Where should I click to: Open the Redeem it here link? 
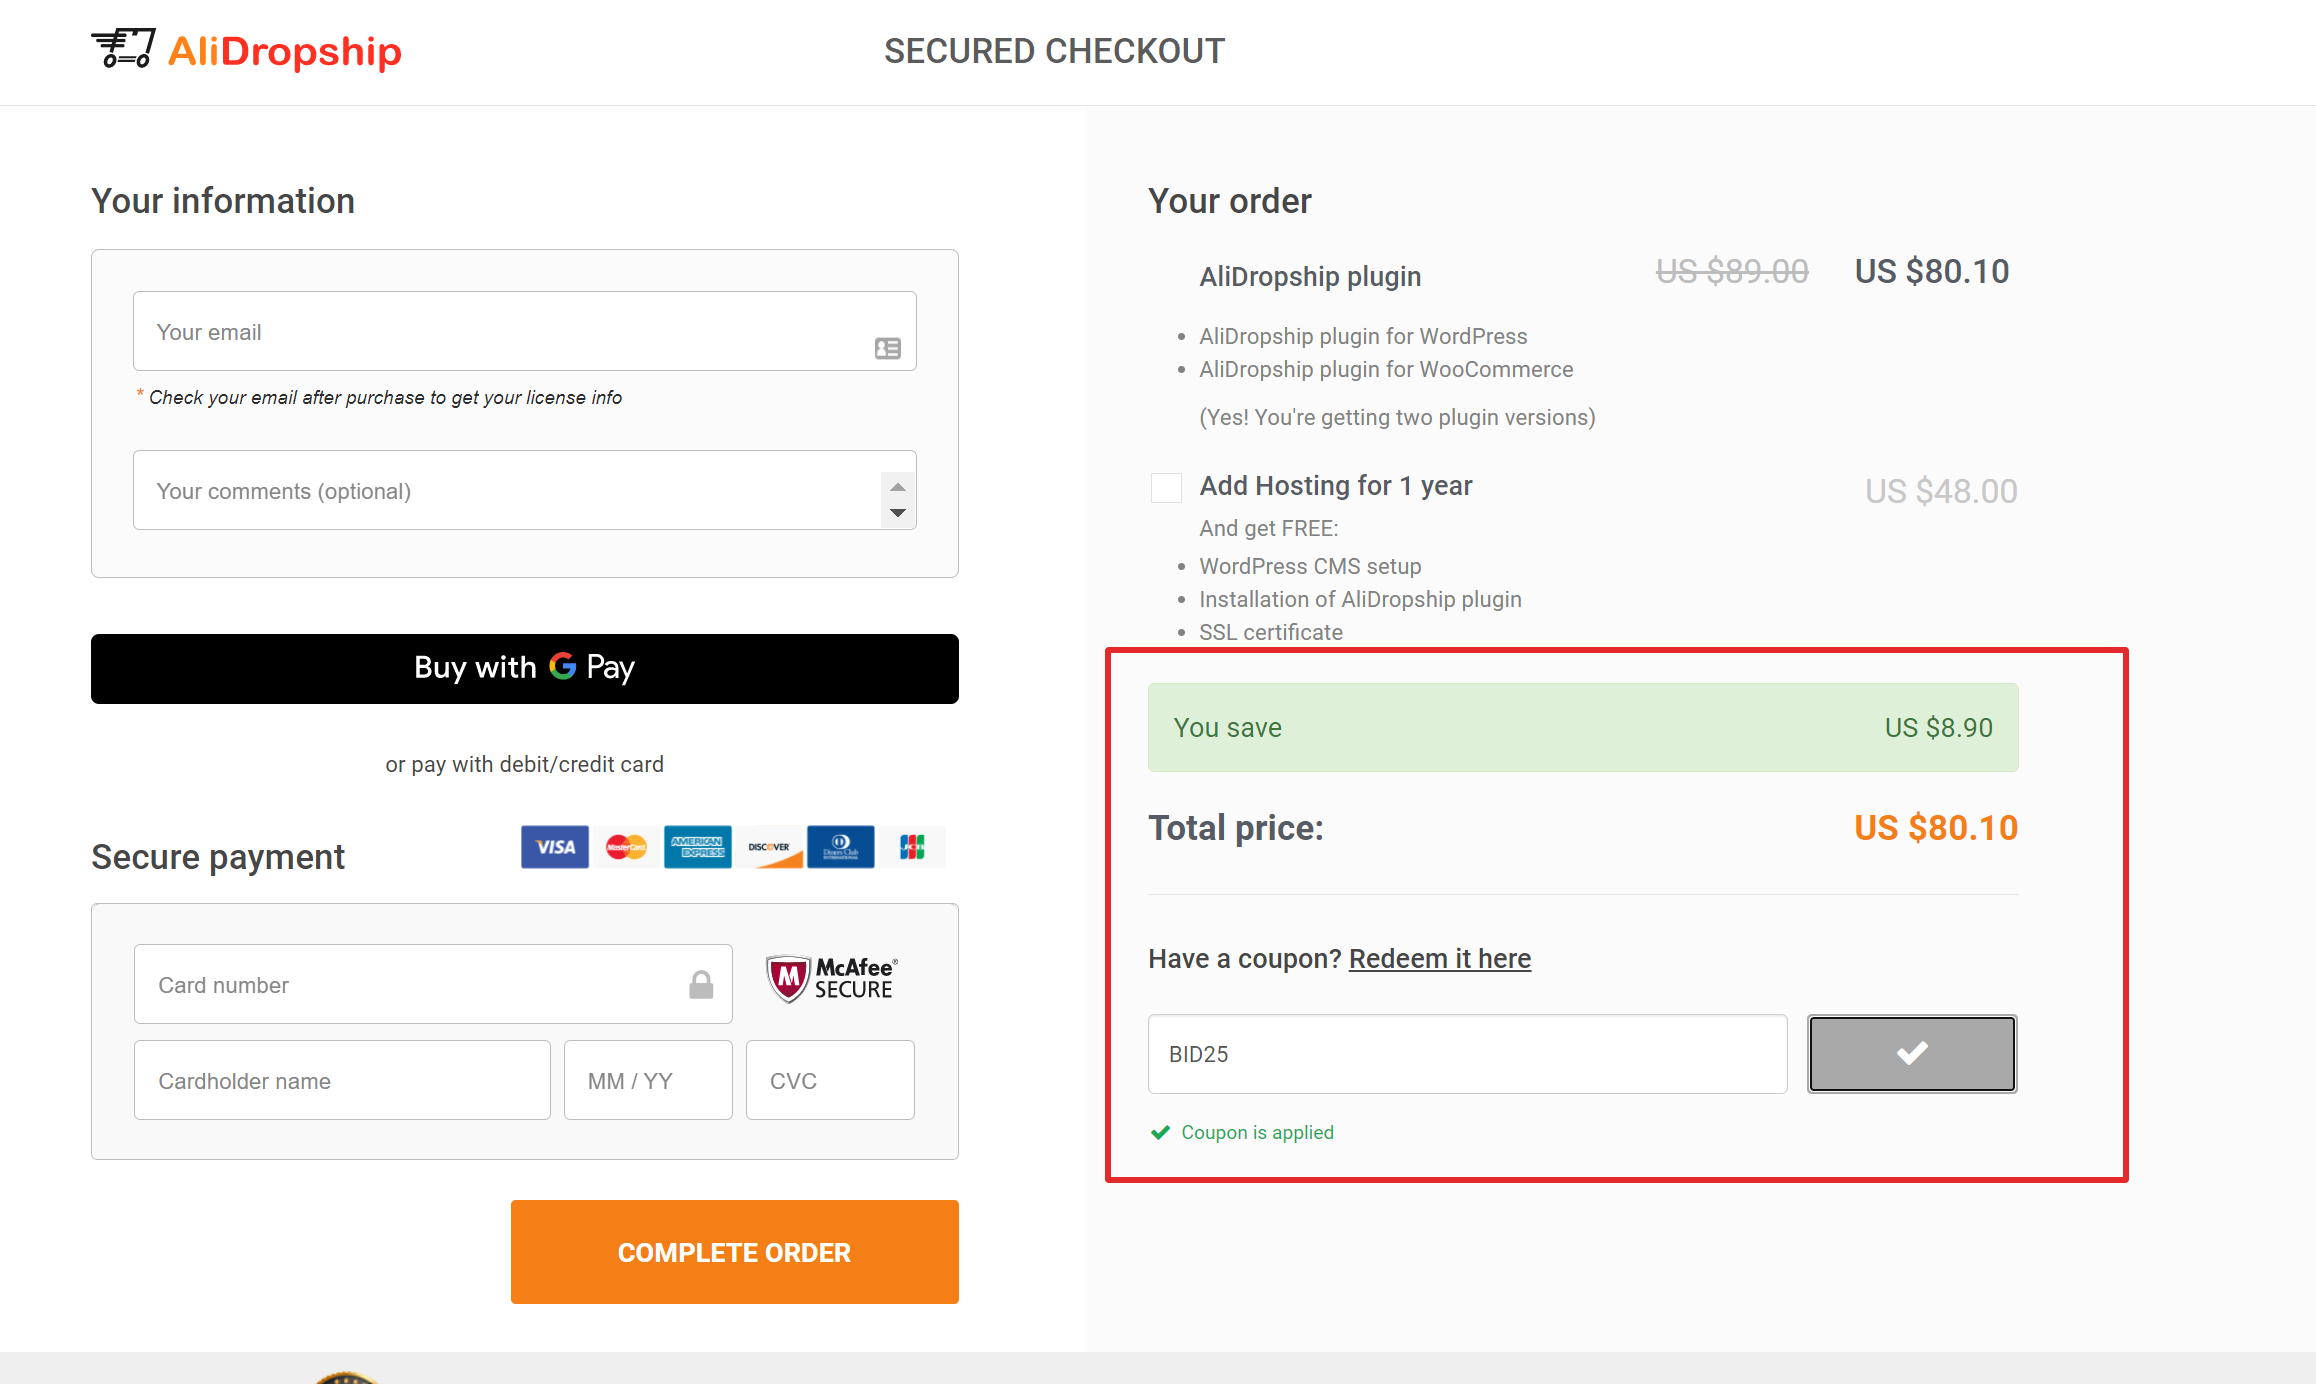(1439, 958)
